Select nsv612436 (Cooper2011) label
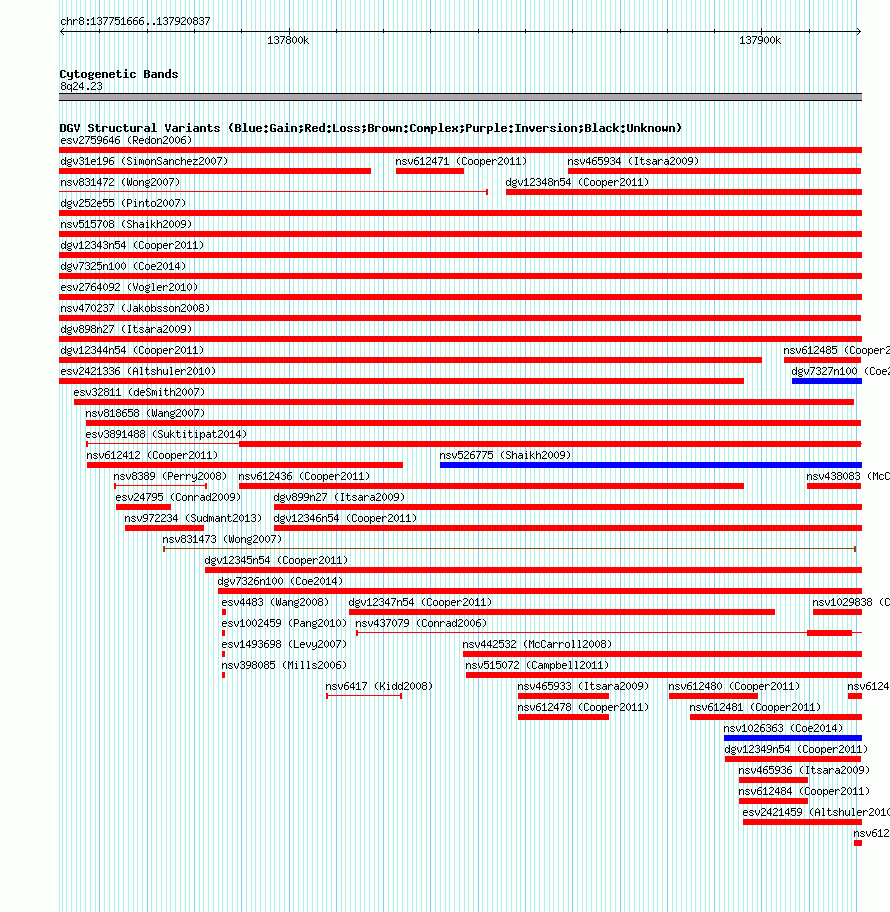Viewport: 890px width, 912px height. [x=304, y=475]
